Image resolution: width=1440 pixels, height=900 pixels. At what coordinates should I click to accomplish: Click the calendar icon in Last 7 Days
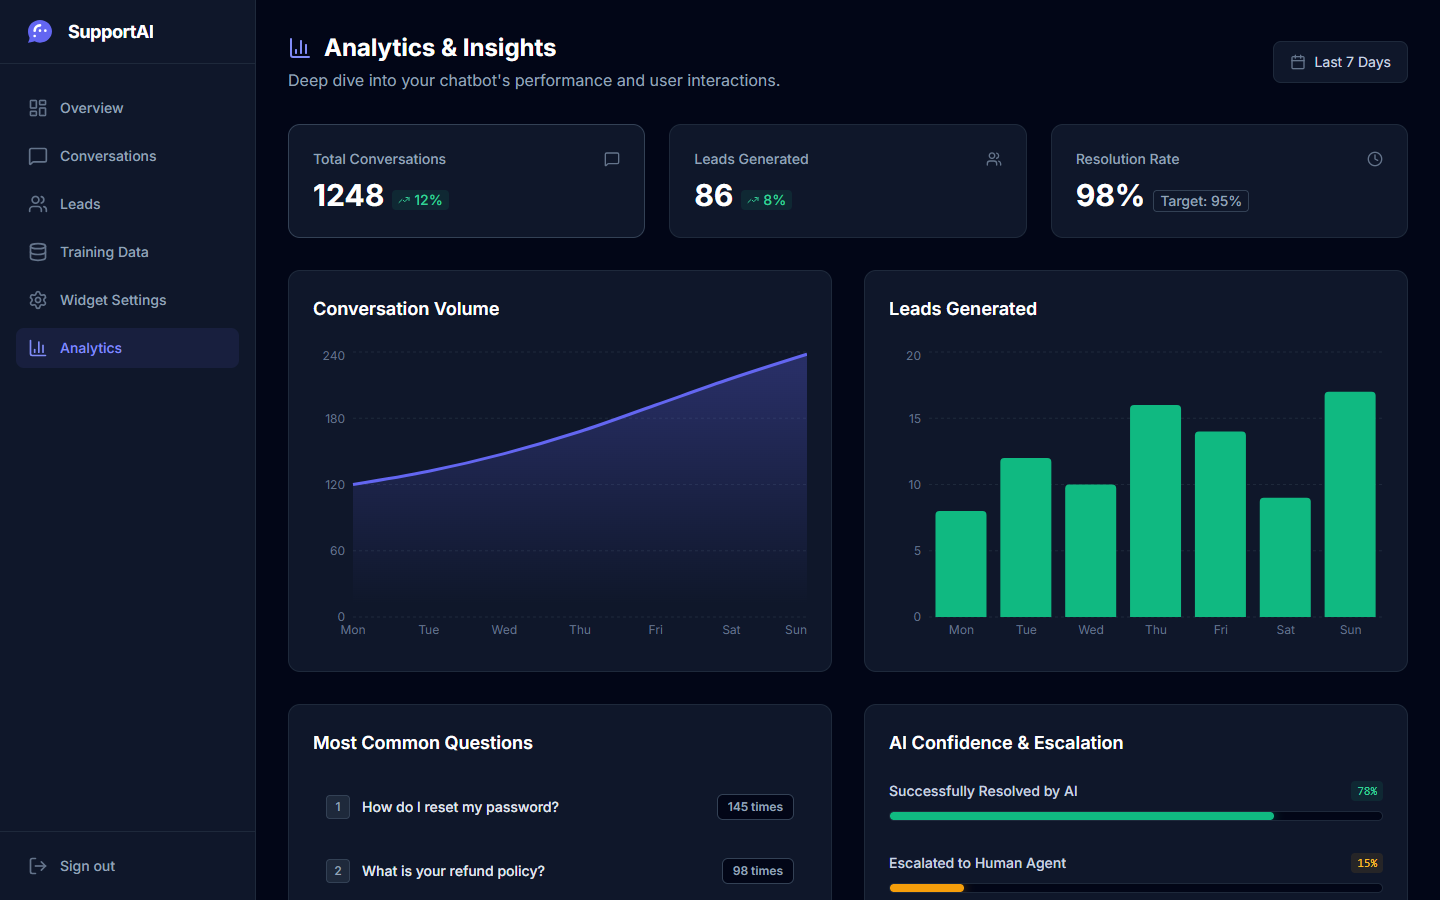1298,62
